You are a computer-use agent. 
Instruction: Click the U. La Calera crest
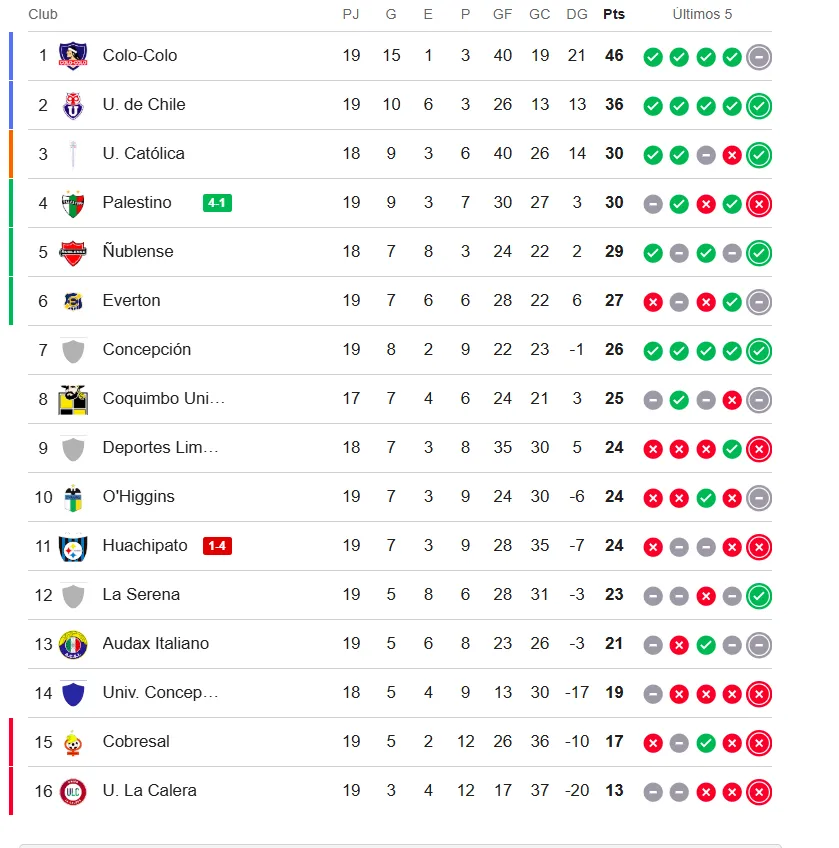(73, 792)
